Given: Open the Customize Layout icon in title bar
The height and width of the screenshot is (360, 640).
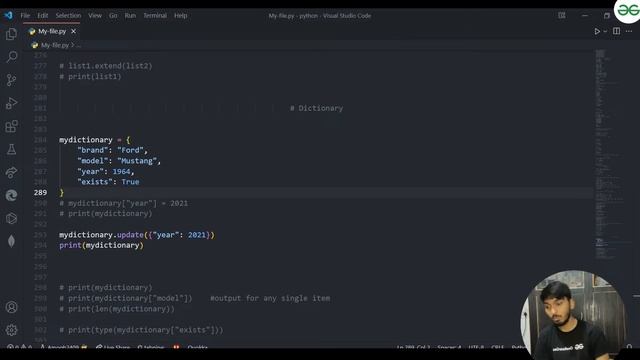Looking at the screenshot, I should 562,16.
